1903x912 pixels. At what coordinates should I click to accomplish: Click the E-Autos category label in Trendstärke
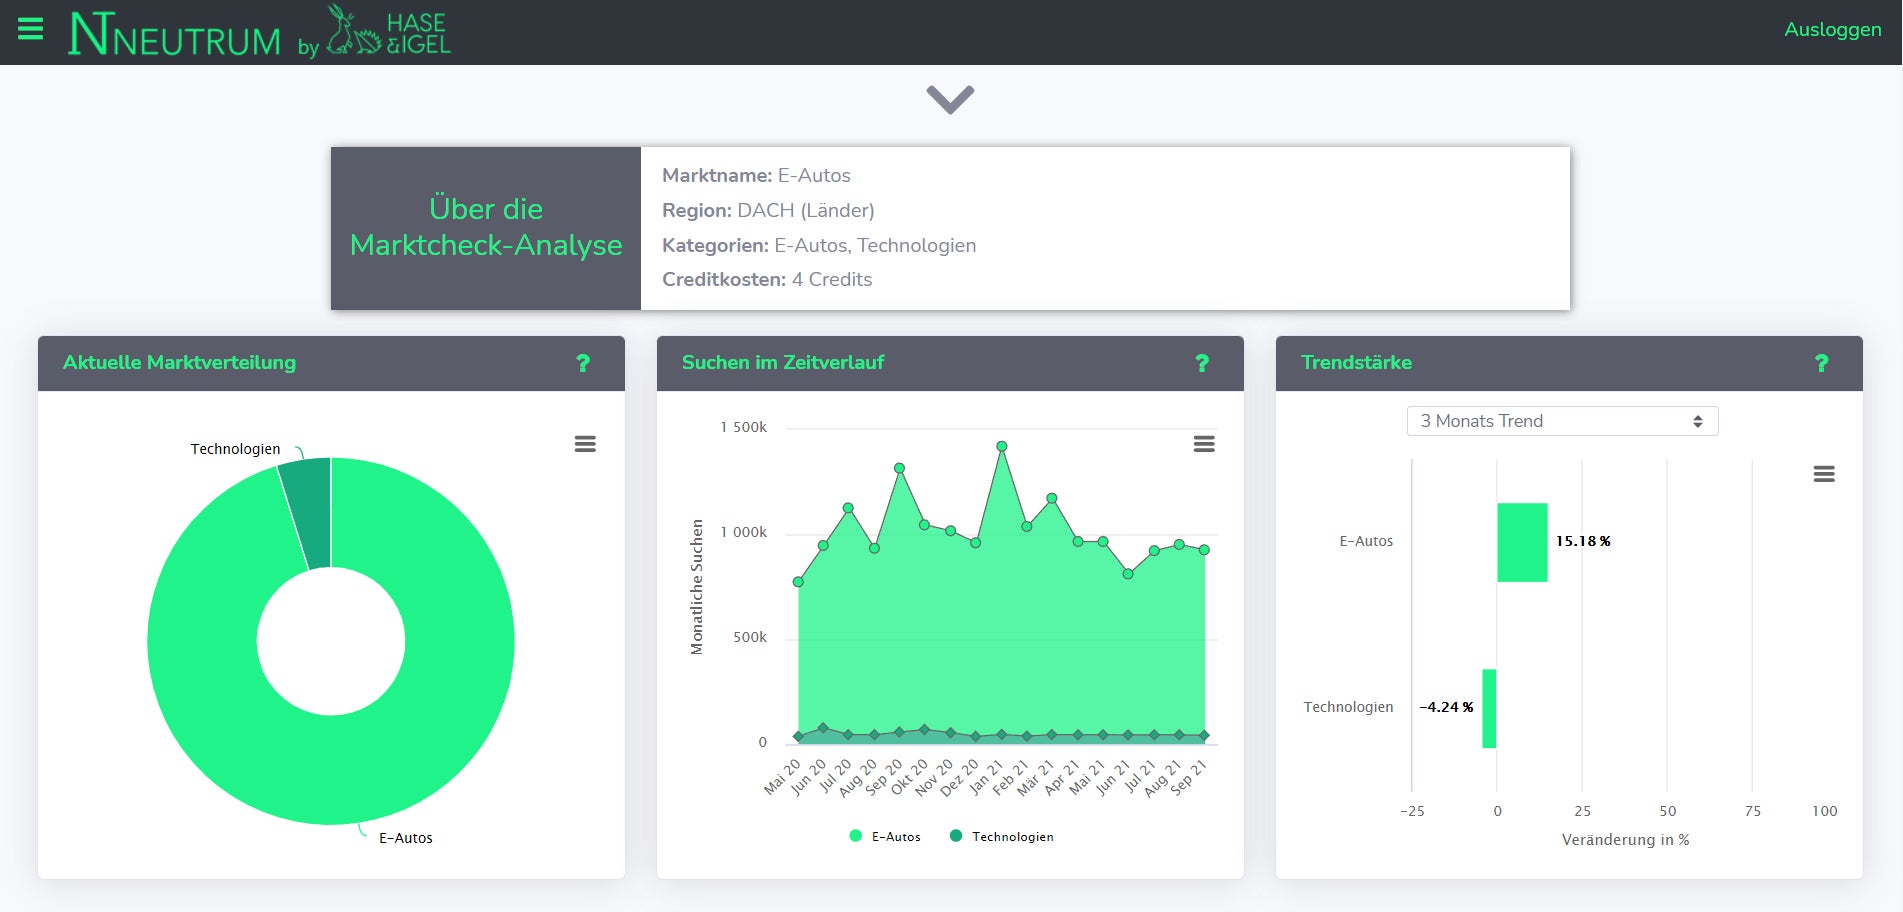1366,541
